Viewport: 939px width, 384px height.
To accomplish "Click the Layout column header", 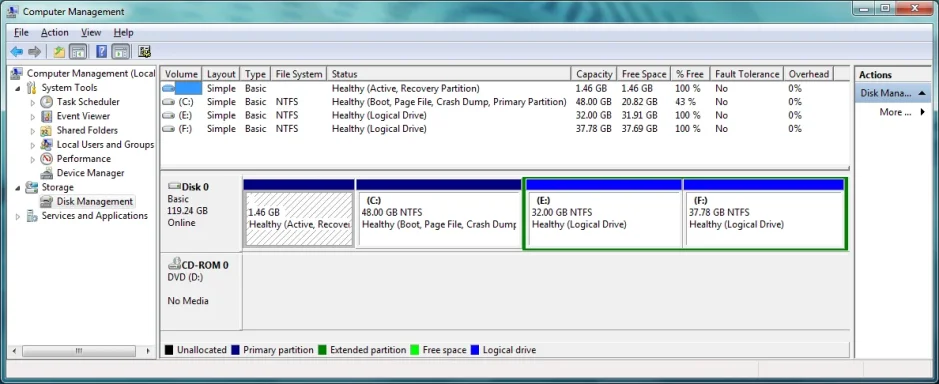I will pos(221,74).
